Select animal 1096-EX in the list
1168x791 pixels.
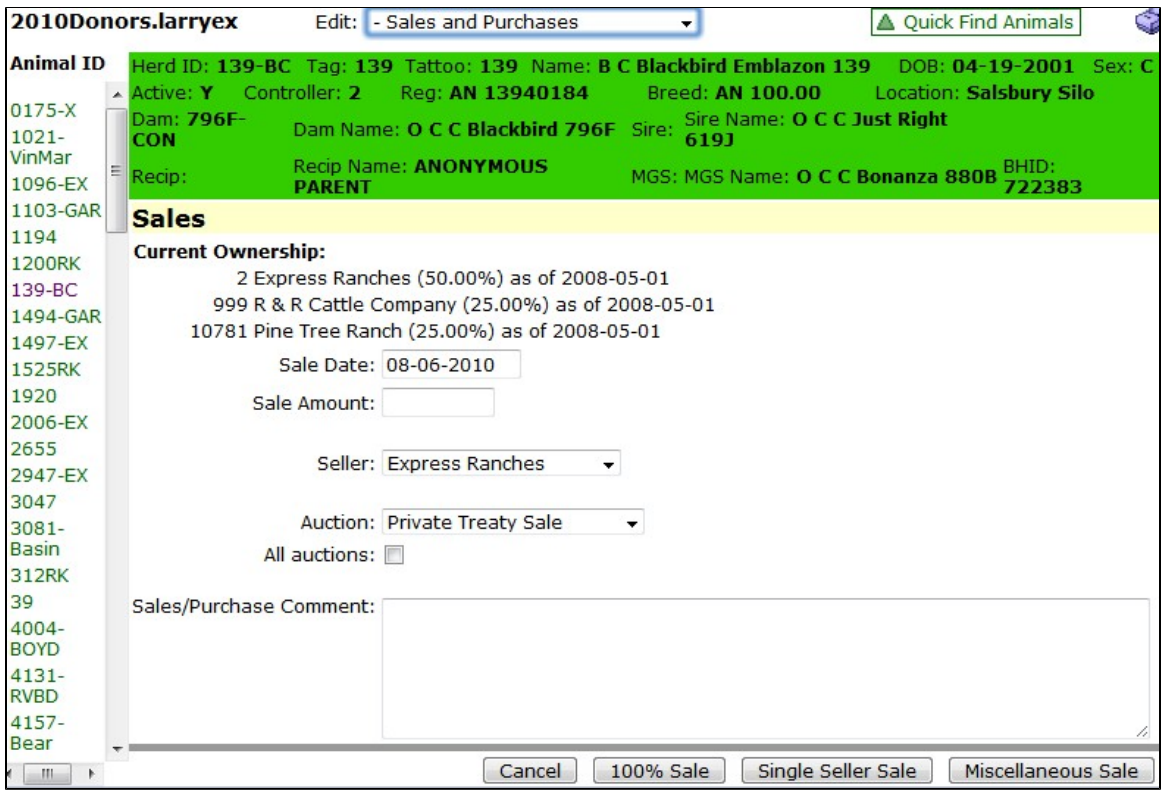[49, 184]
